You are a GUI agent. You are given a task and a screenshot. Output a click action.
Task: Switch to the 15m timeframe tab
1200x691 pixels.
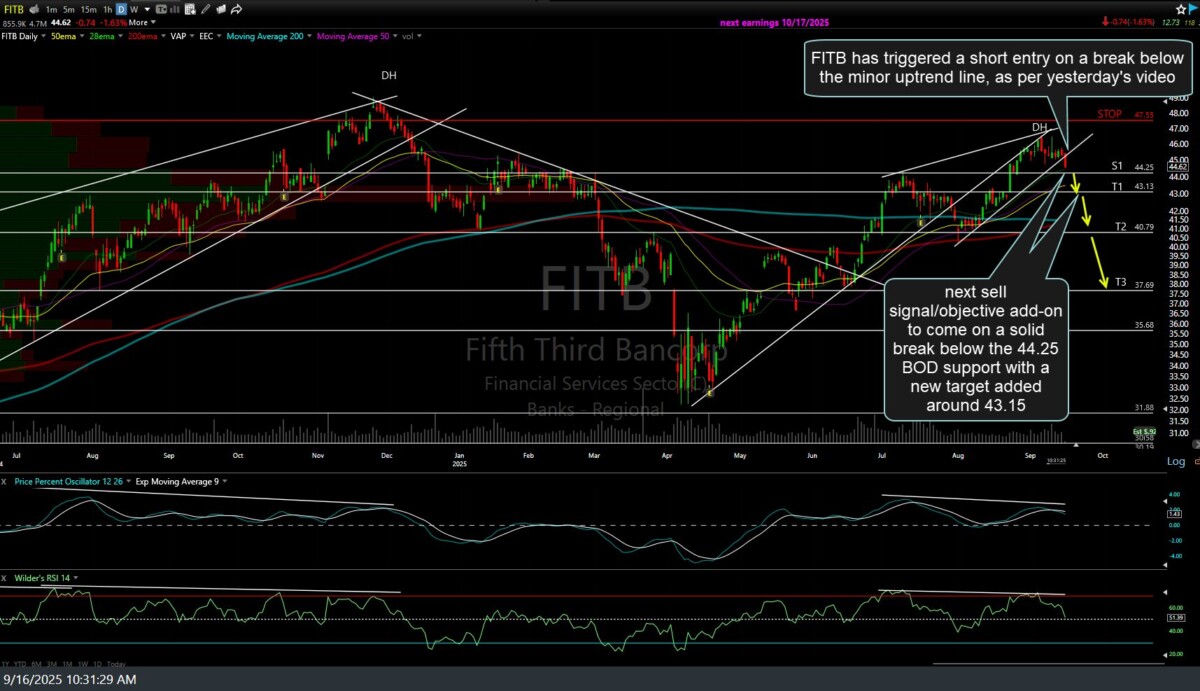(x=88, y=8)
